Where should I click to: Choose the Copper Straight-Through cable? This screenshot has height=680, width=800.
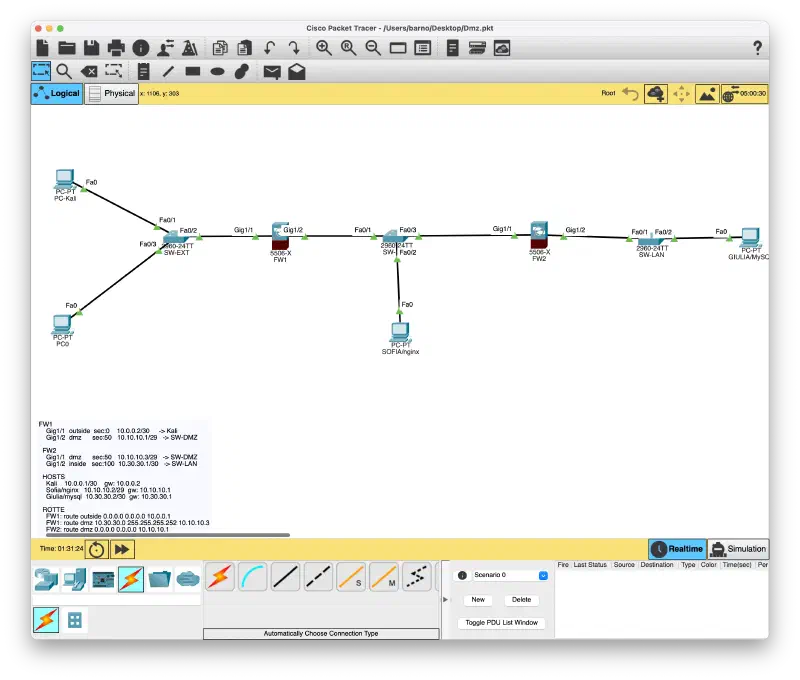click(x=285, y=576)
